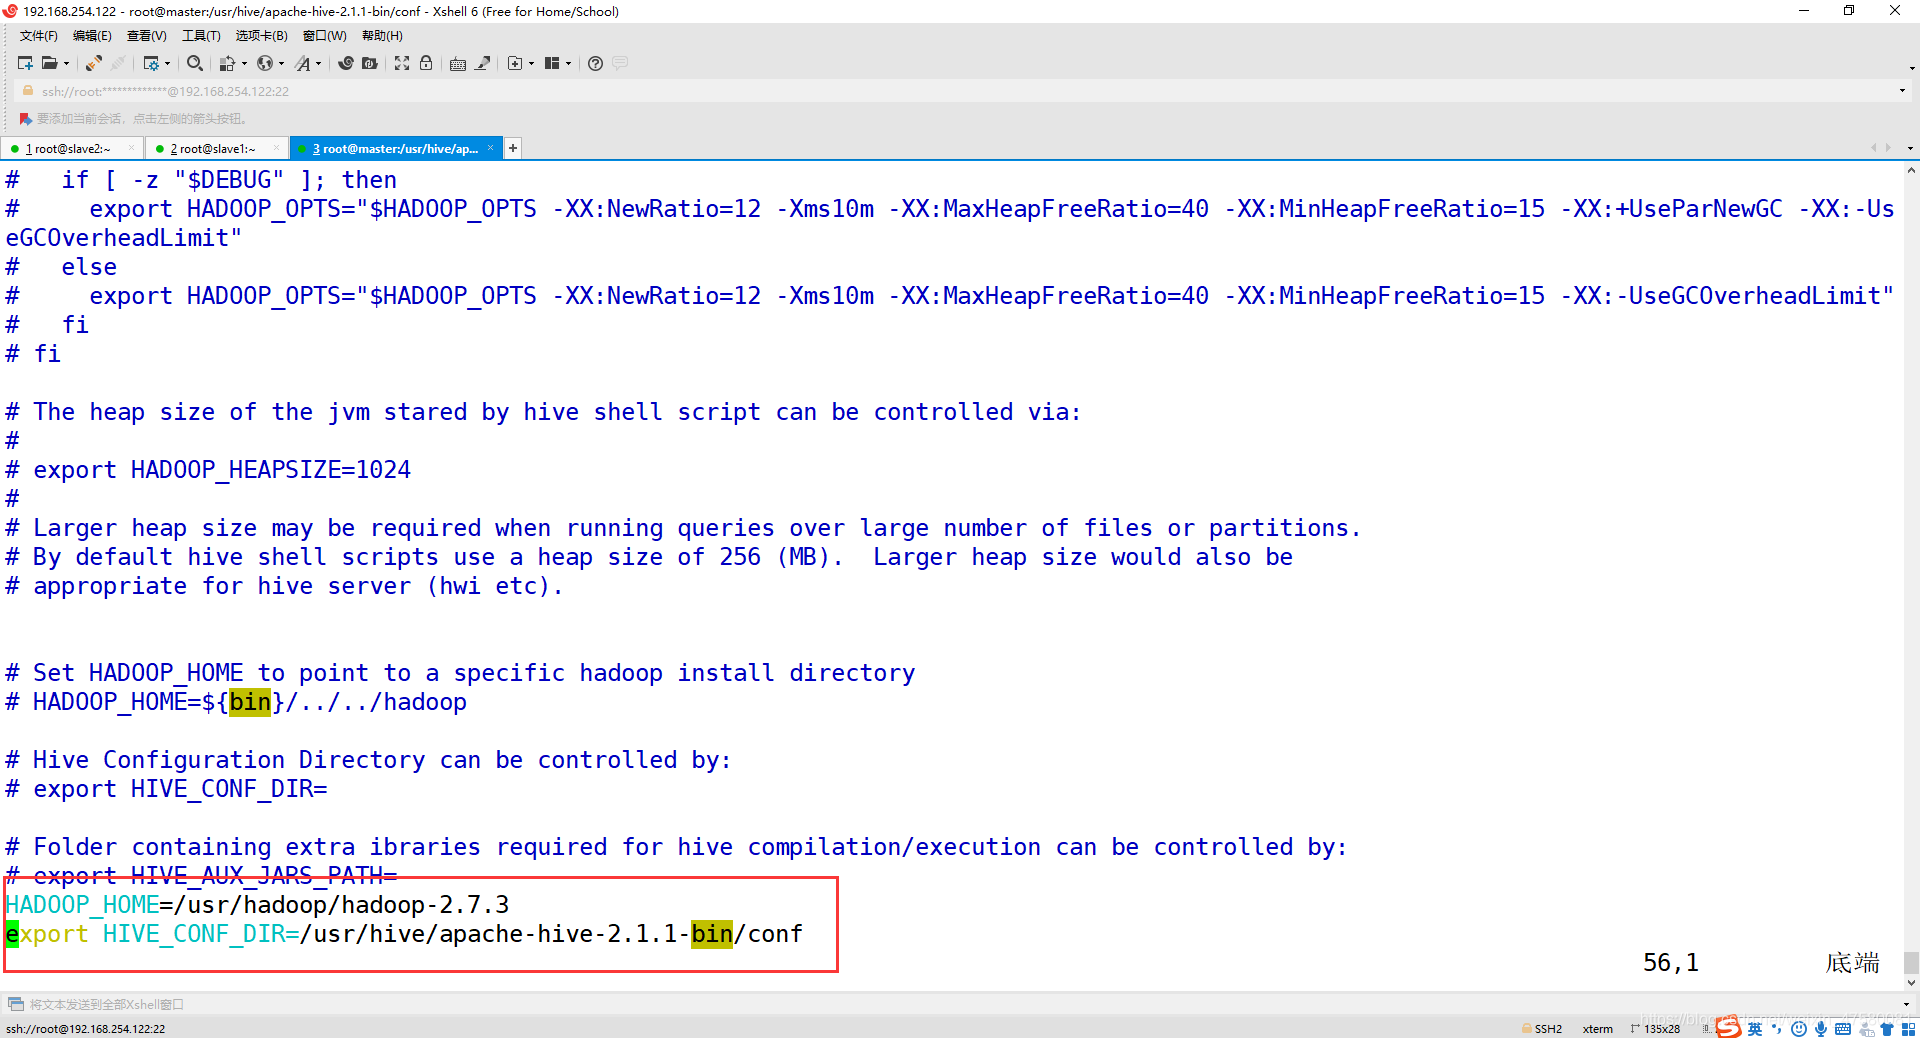Add a new tab with plus button
Viewport: 1920px width, 1038px height.
512,148
